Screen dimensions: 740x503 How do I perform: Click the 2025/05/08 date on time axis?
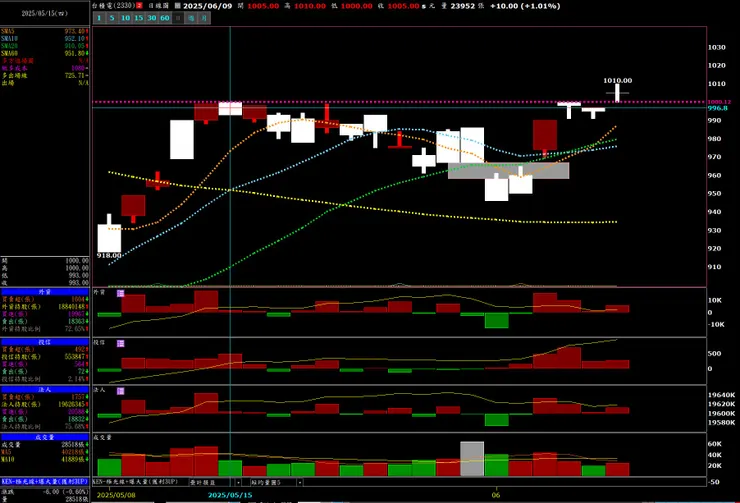pos(116,495)
